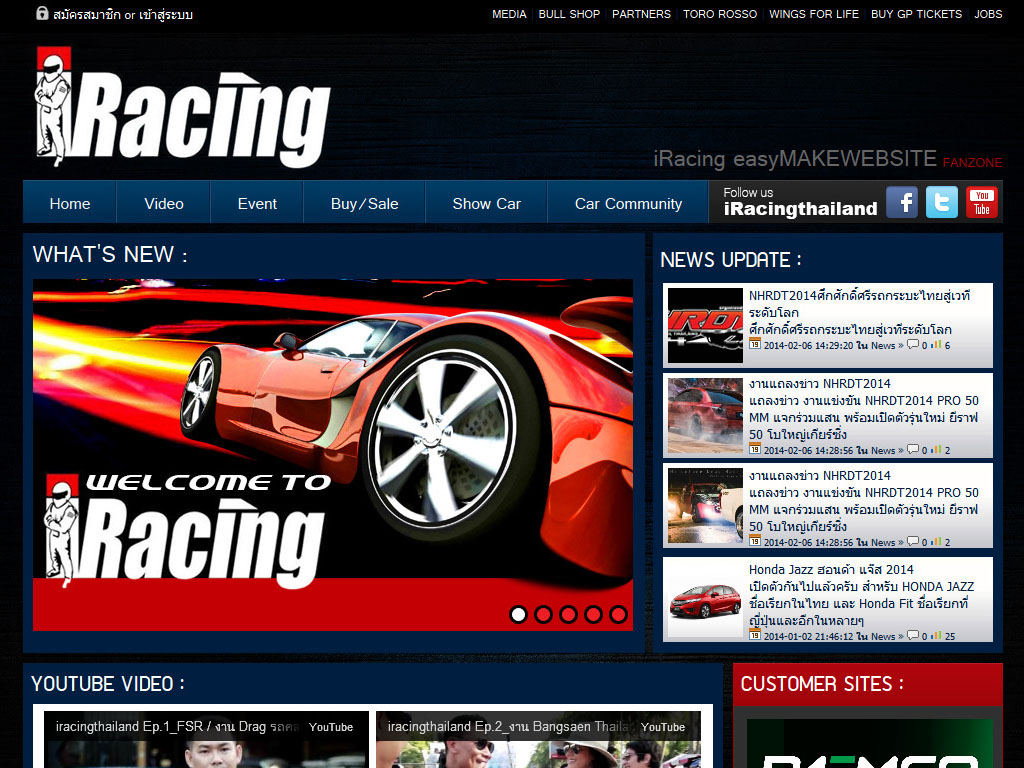Viewport: 1024px width, 768px height.
Task: Open the Show Car navigation tab
Action: click(x=486, y=203)
